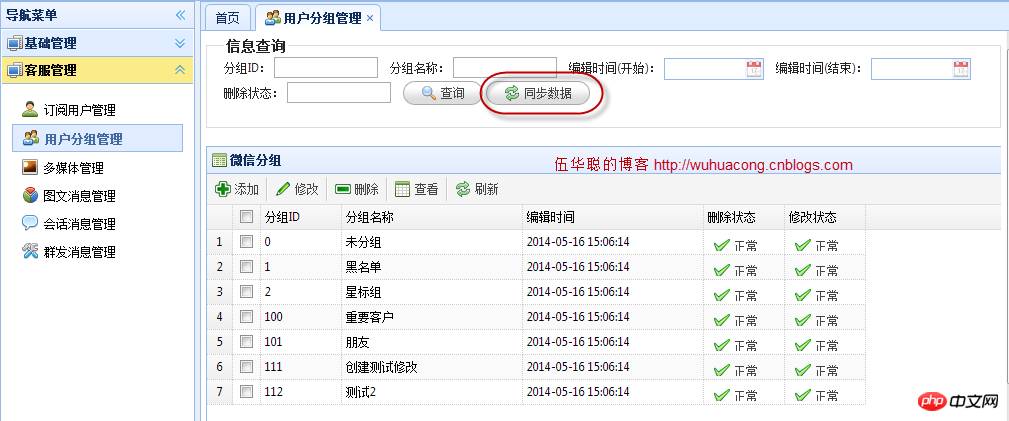This screenshot has width=1009, height=421.
Task: Click the 刷新 refresh arrows icon
Action: tap(463, 189)
